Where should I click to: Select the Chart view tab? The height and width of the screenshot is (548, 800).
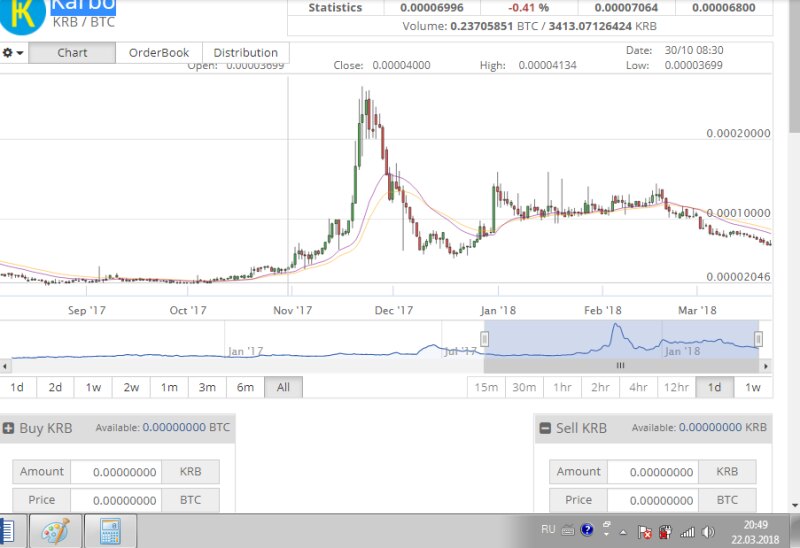[x=72, y=53]
